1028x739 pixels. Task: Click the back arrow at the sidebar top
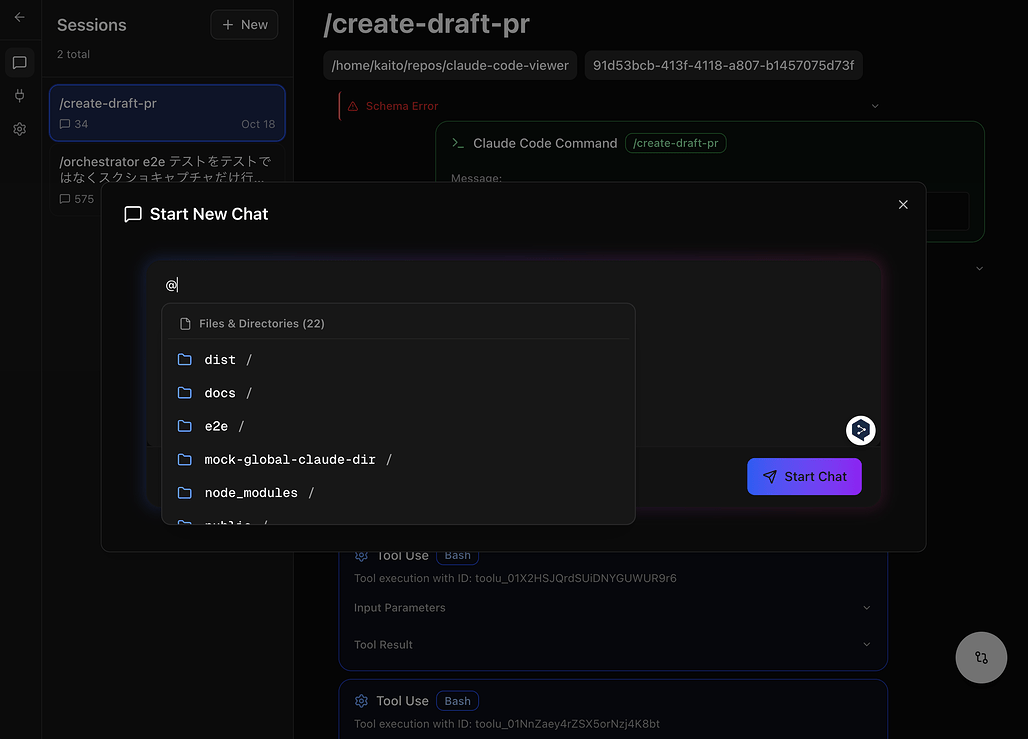click(19, 17)
